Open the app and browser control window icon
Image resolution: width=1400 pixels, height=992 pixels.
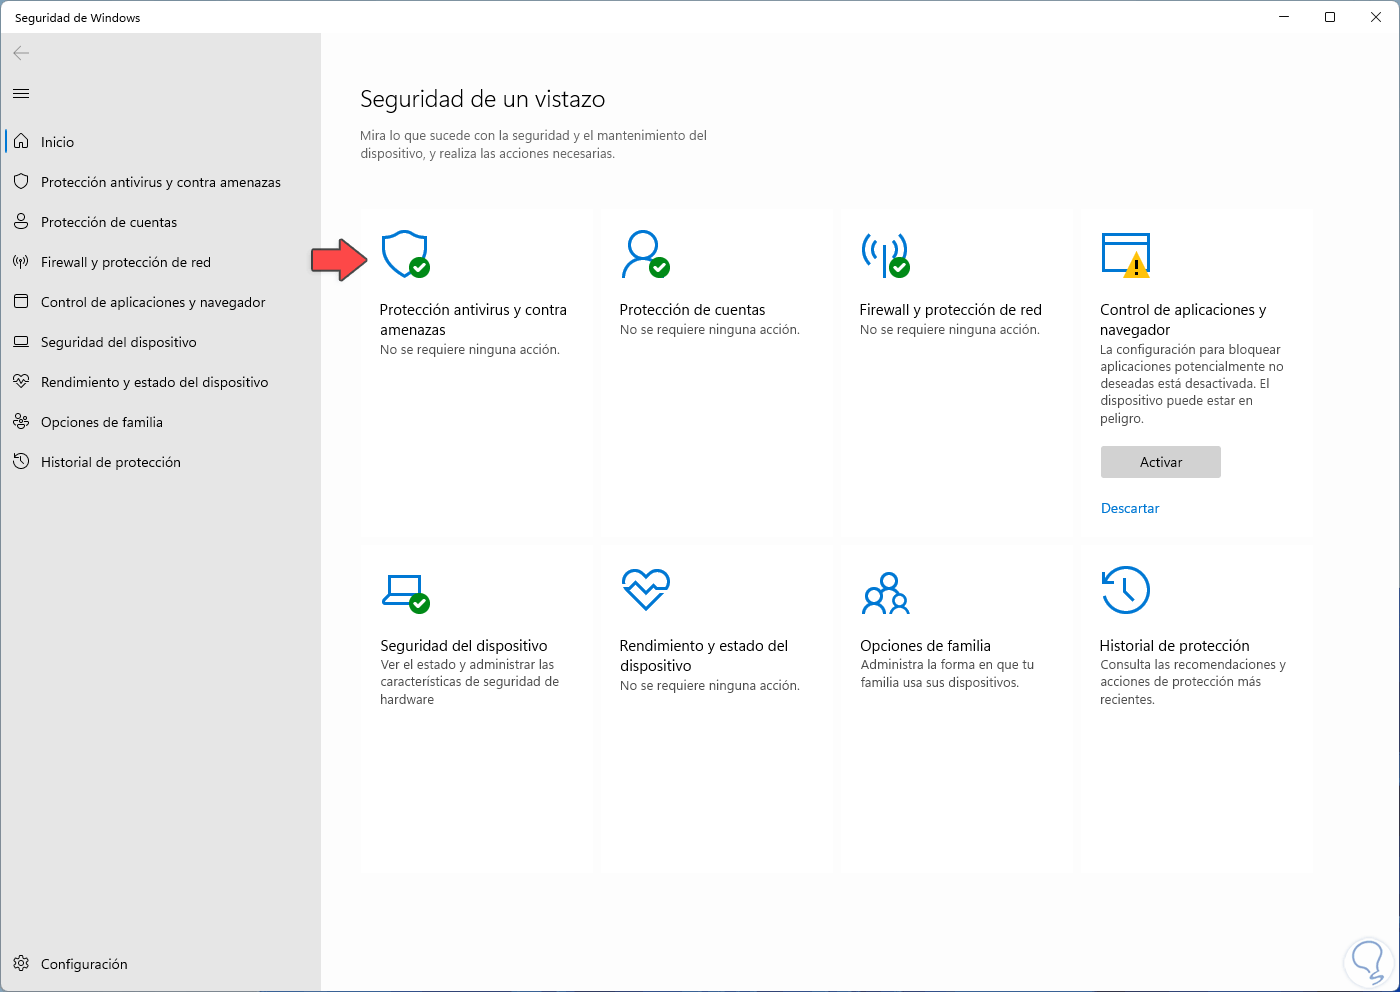(1125, 254)
